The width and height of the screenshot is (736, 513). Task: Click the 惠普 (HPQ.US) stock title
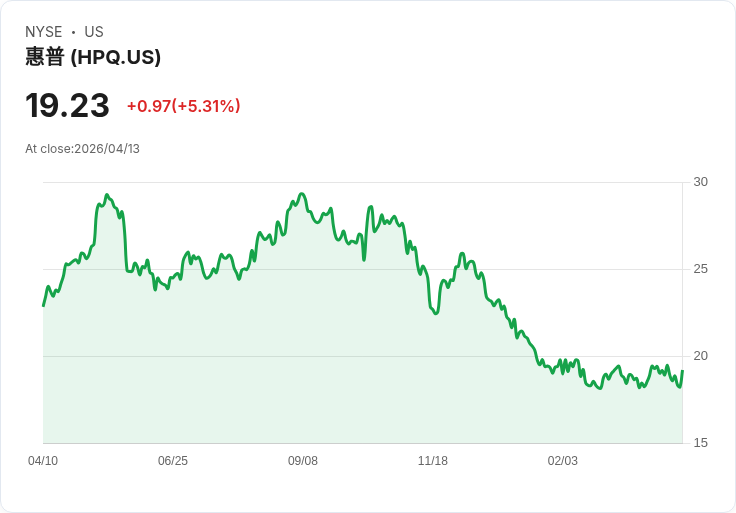point(93,57)
